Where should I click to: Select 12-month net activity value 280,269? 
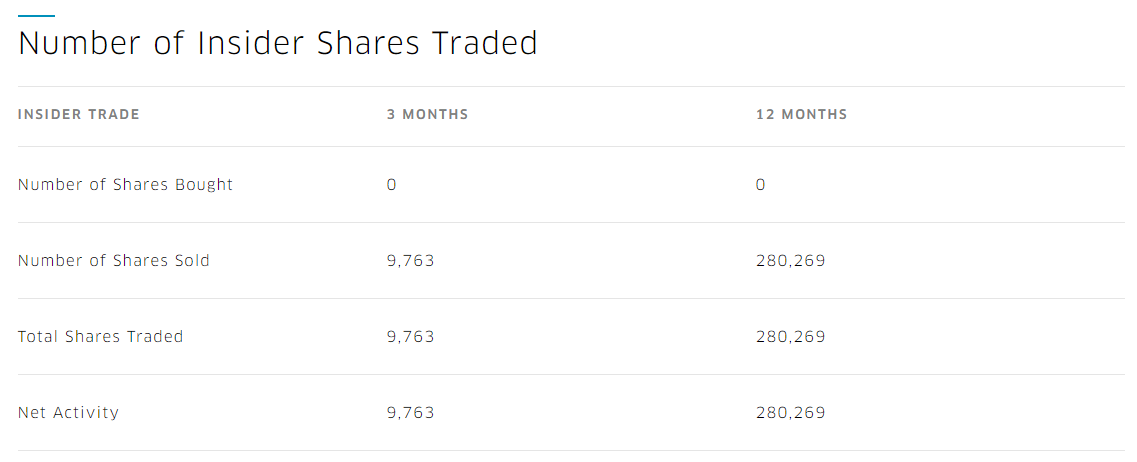pos(790,413)
